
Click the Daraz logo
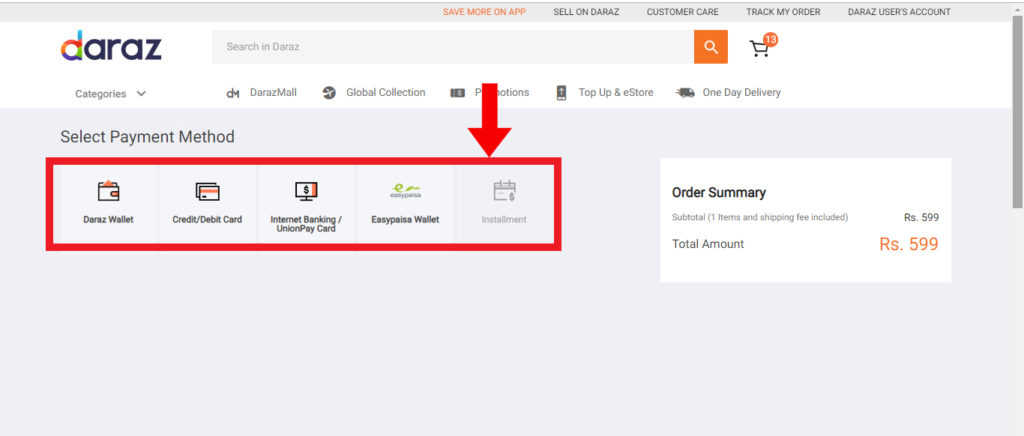click(111, 46)
